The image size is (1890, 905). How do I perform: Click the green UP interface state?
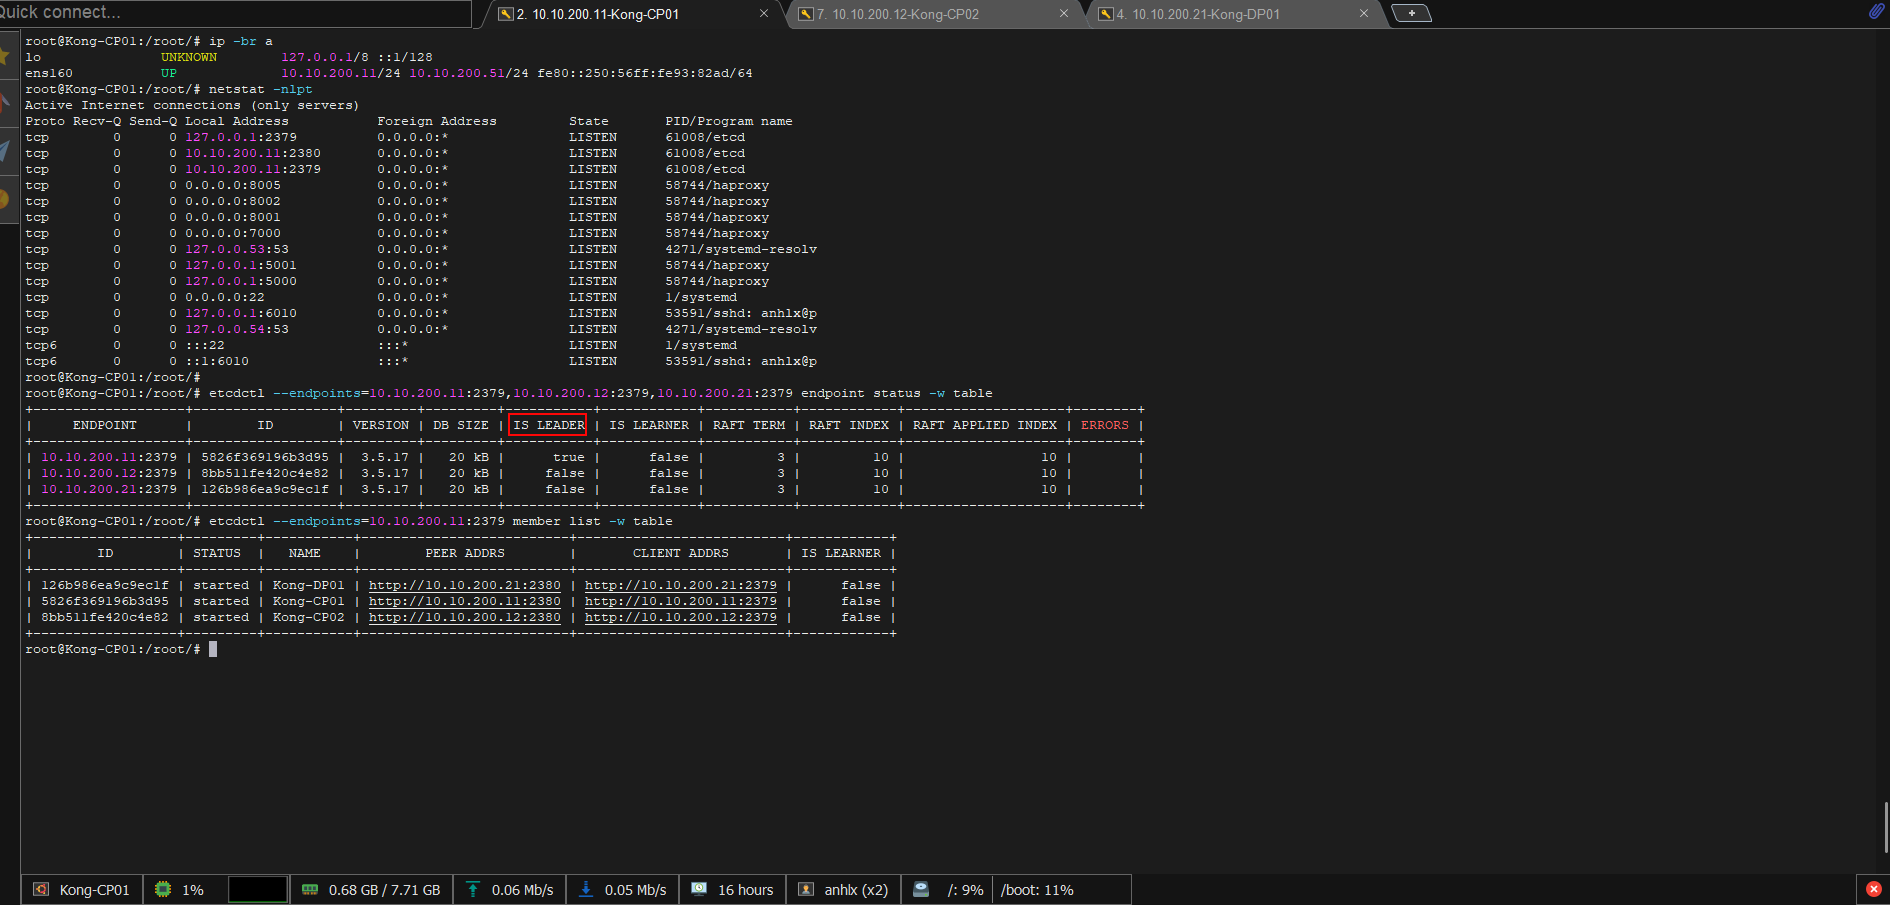coord(169,73)
